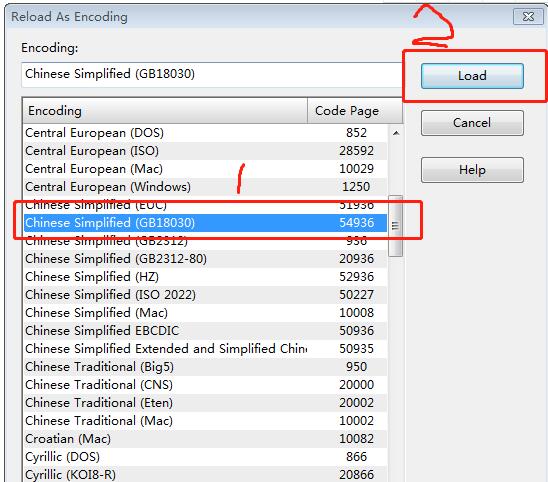548x482 pixels.
Task: Select Chinese Traditional (Mac) encoding
Action: 205,421
